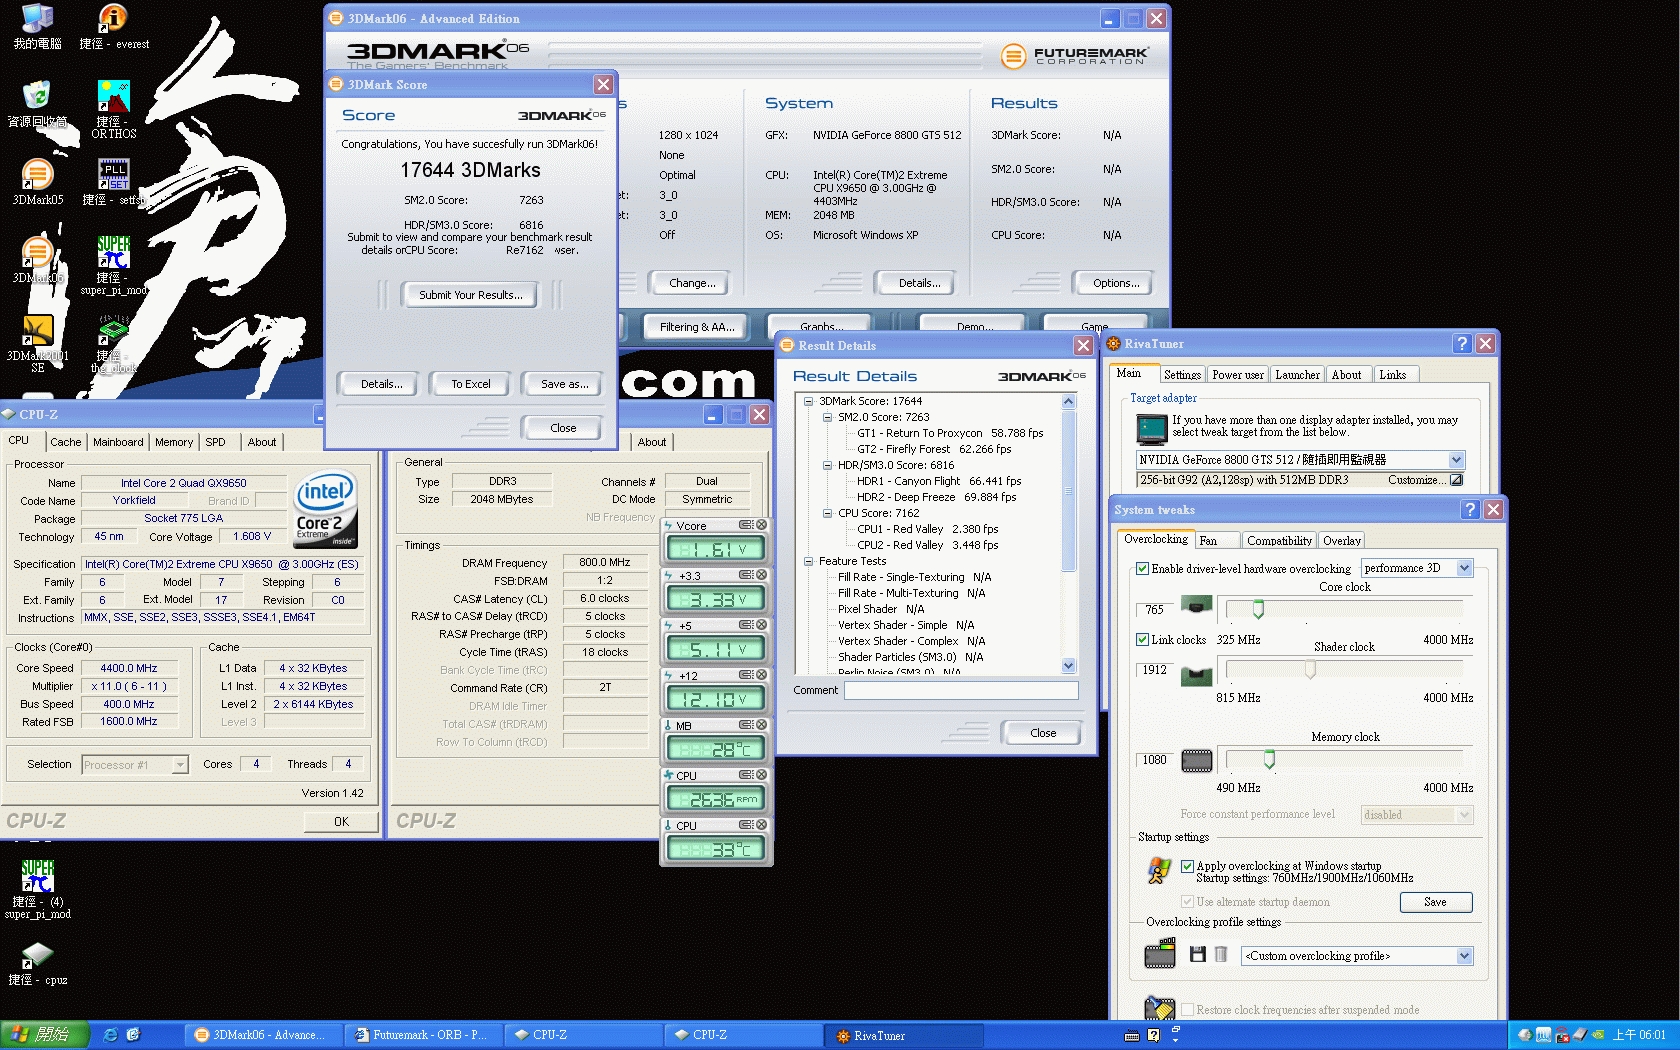Click the RivaTuner window help button
Screen dimensions: 1680x1050
pos(1462,343)
